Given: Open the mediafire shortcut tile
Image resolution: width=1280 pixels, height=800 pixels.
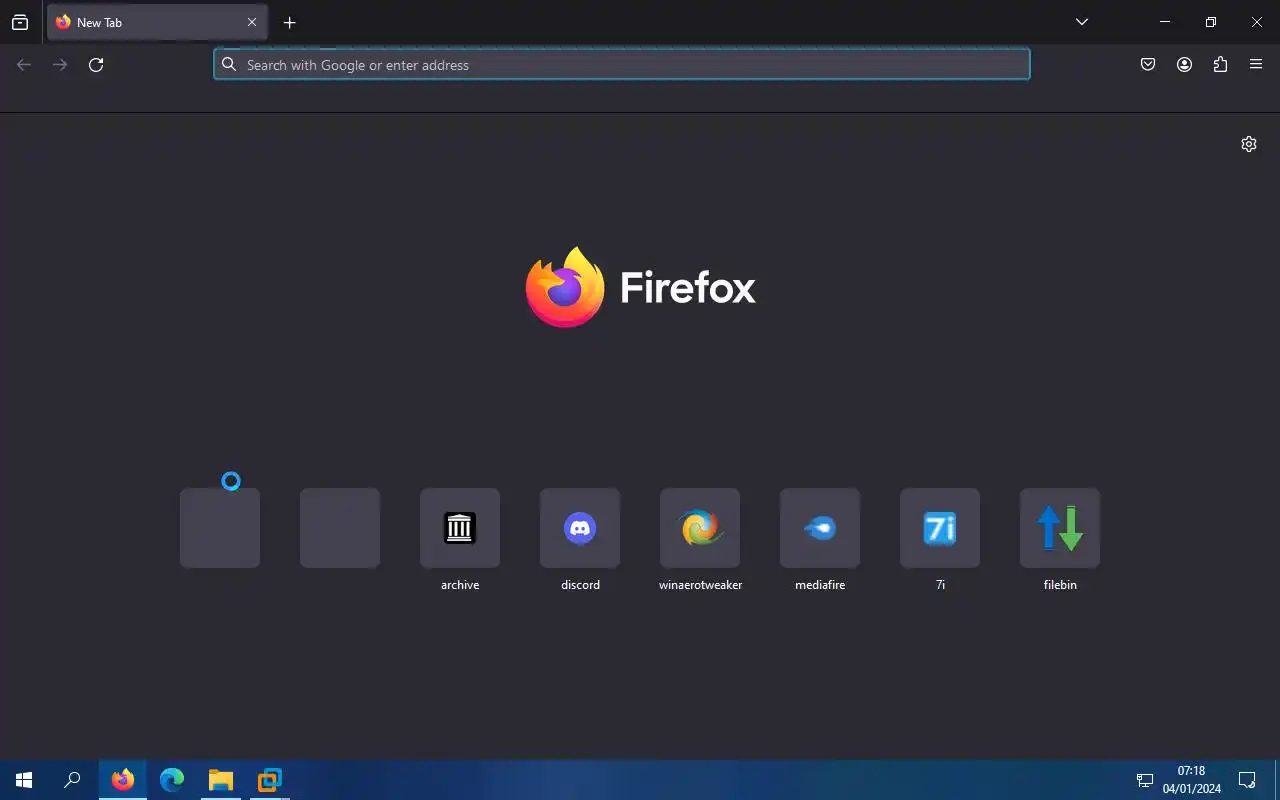Looking at the screenshot, I should pyautogui.click(x=820, y=528).
